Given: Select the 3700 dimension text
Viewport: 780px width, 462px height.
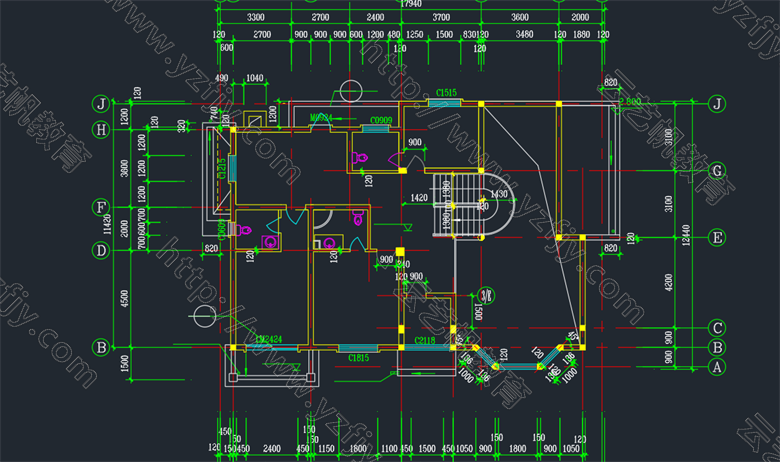Looking at the screenshot, I should [441, 17].
